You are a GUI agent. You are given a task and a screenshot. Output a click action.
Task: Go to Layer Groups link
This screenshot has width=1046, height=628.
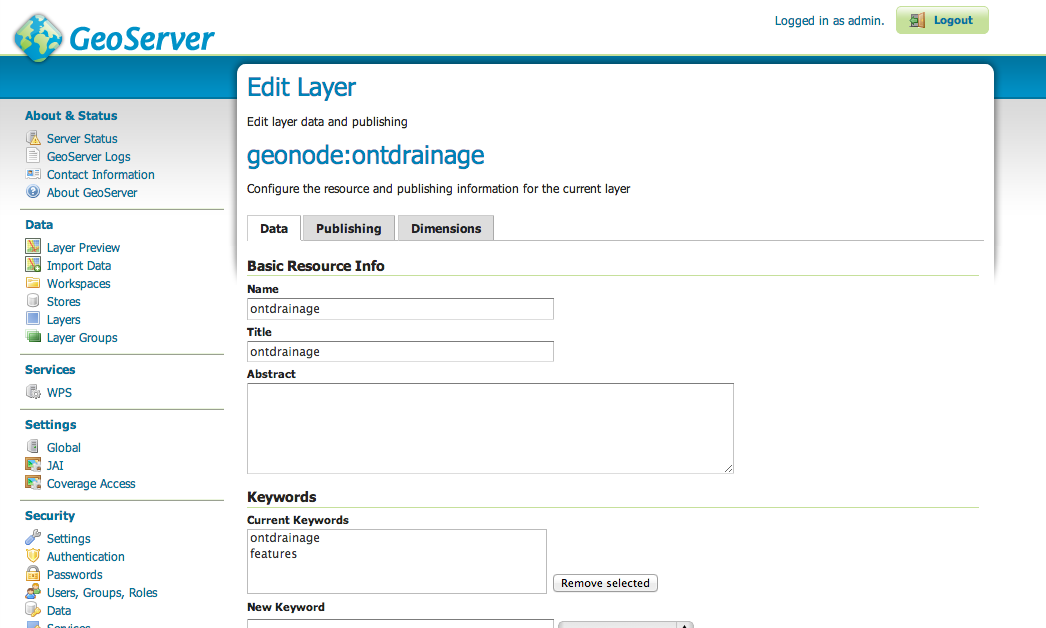pos(82,338)
